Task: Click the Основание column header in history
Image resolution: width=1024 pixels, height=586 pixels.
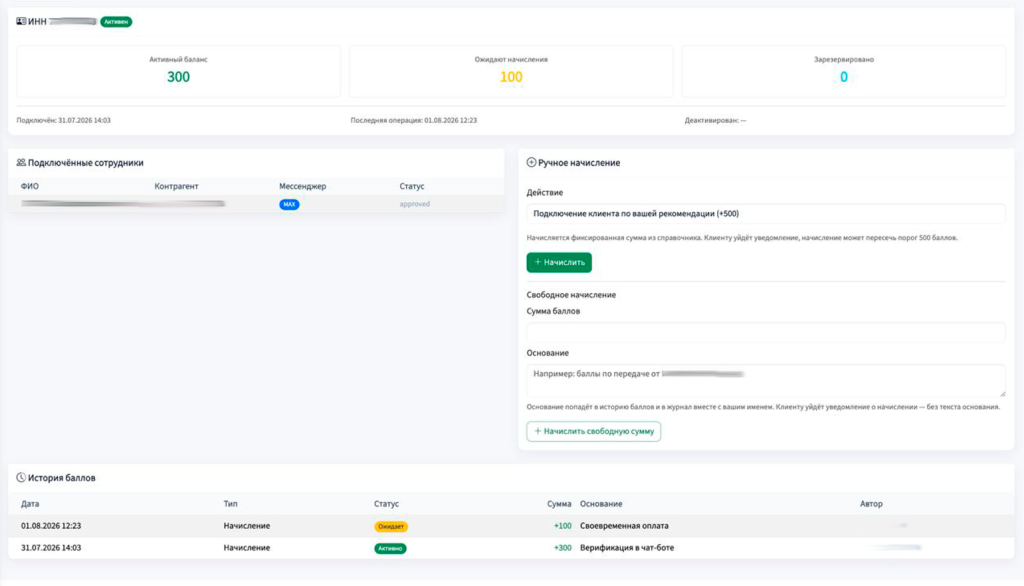Action: pyautogui.click(x=601, y=504)
